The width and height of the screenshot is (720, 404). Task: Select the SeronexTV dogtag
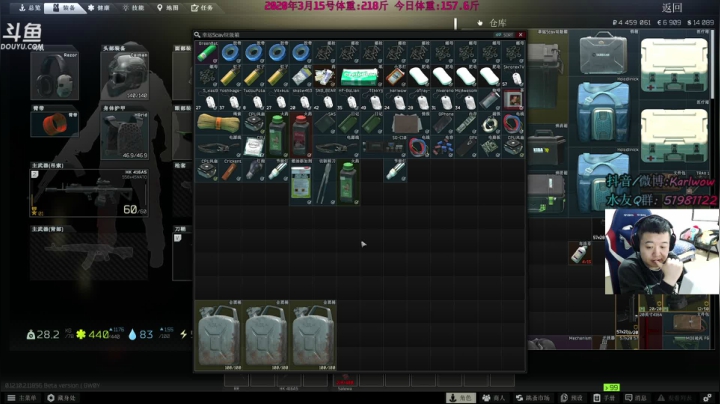click(513, 76)
